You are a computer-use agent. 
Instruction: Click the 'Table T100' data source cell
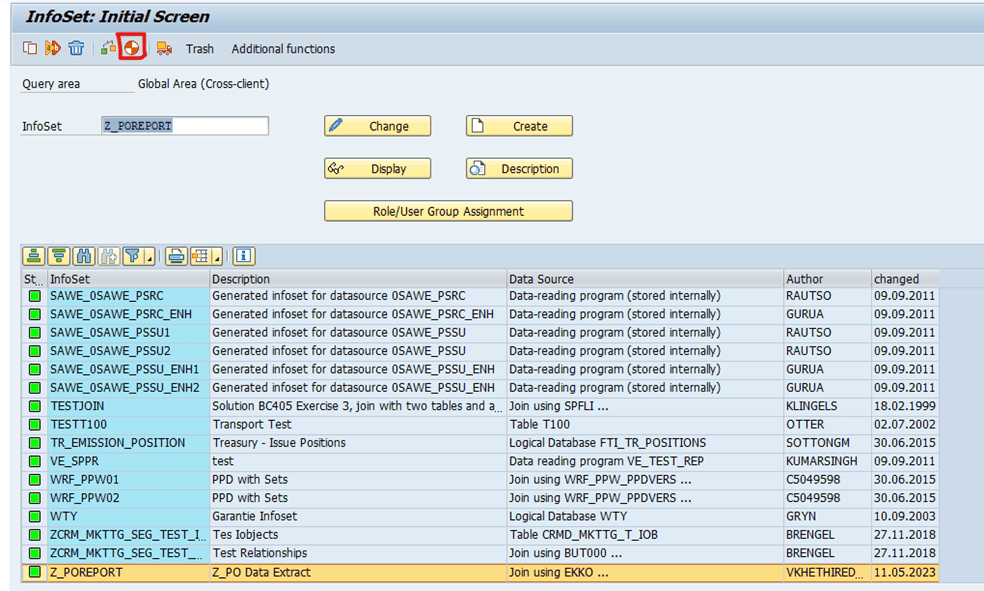[645, 425]
